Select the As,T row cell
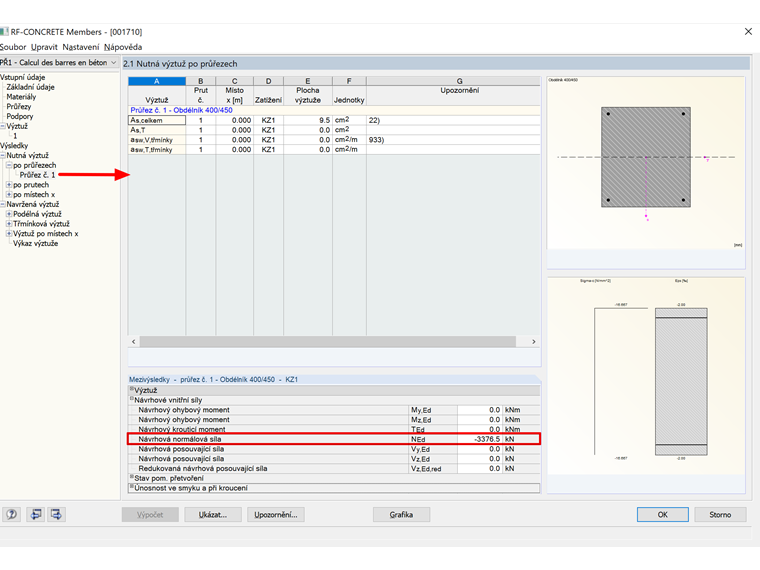The height and width of the screenshot is (570, 760). point(157,130)
